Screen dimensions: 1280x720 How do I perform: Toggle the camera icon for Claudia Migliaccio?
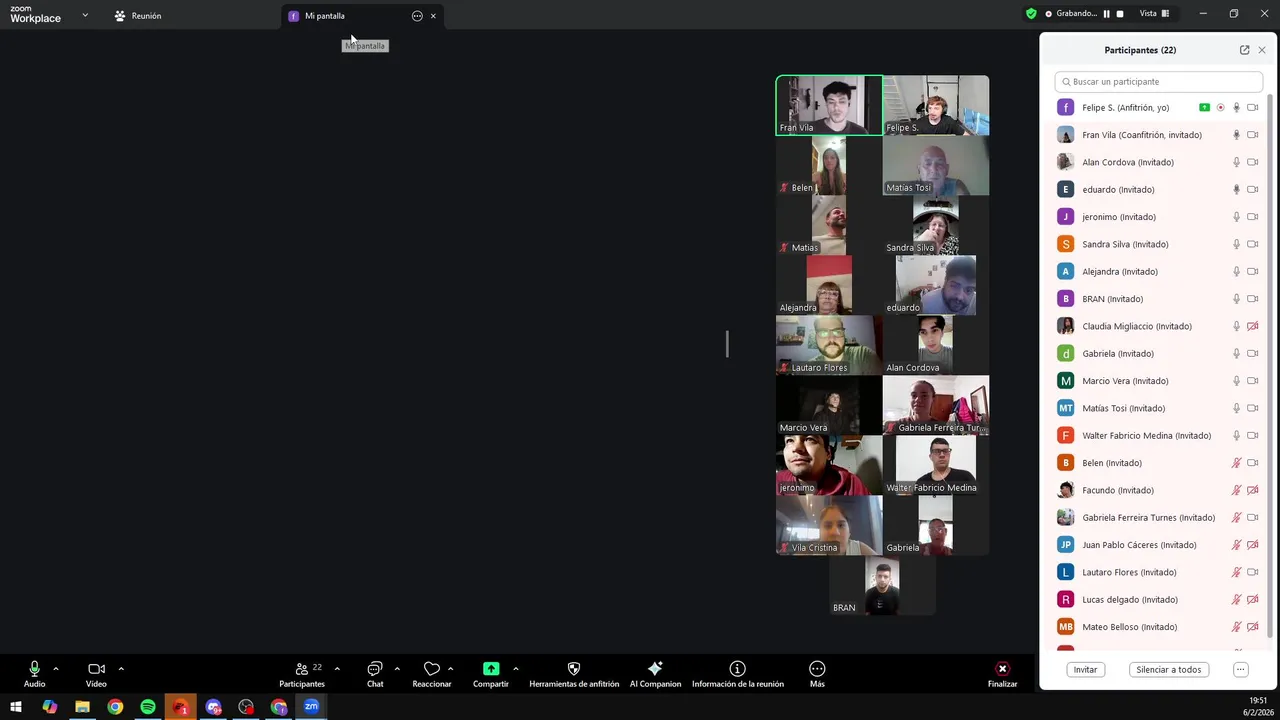[1252, 326]
